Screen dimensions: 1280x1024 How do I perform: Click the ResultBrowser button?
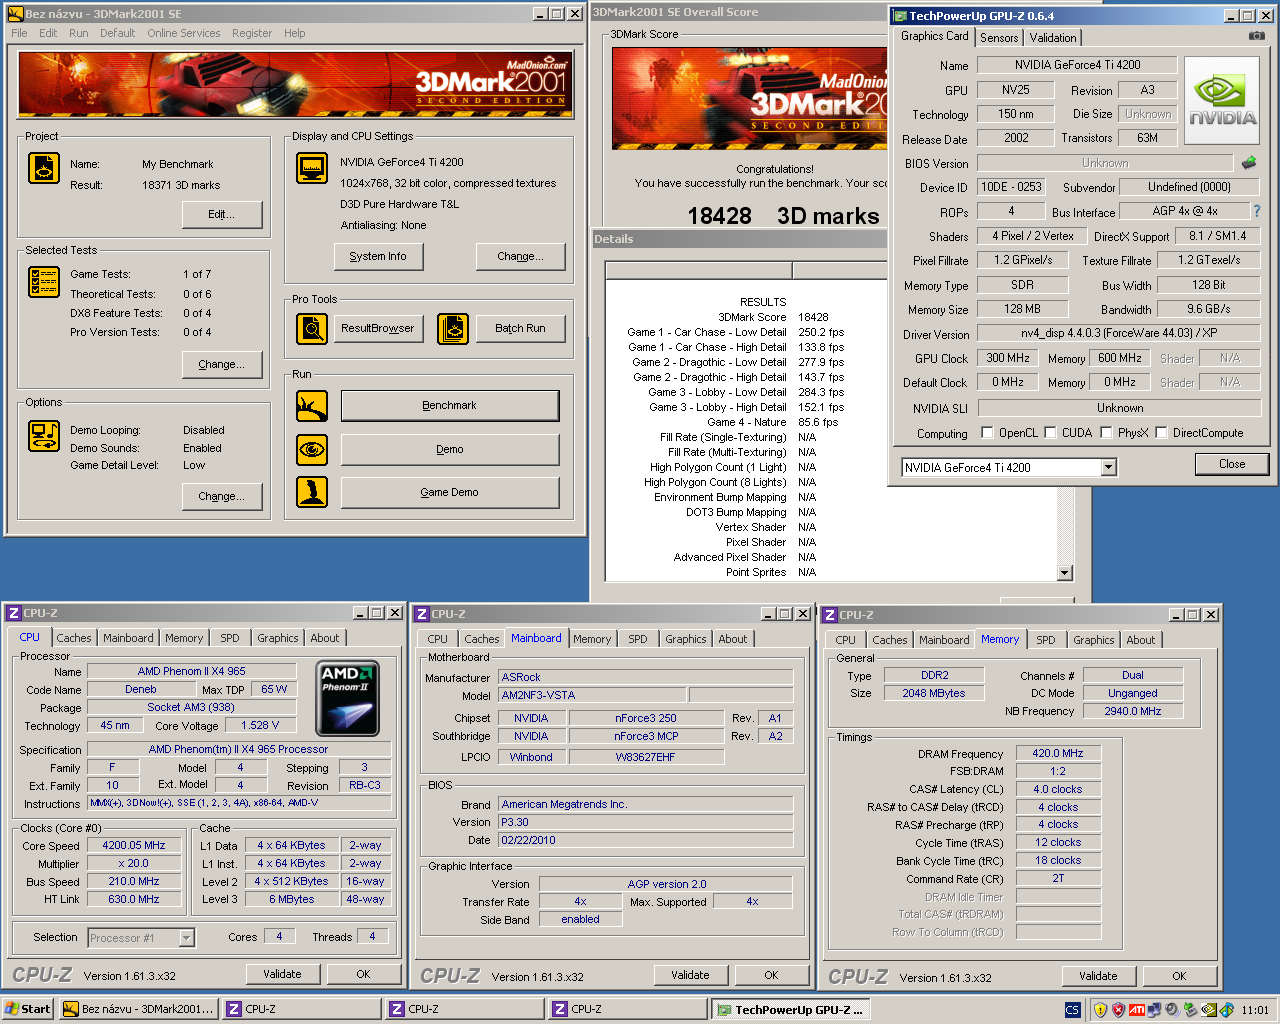377,328
